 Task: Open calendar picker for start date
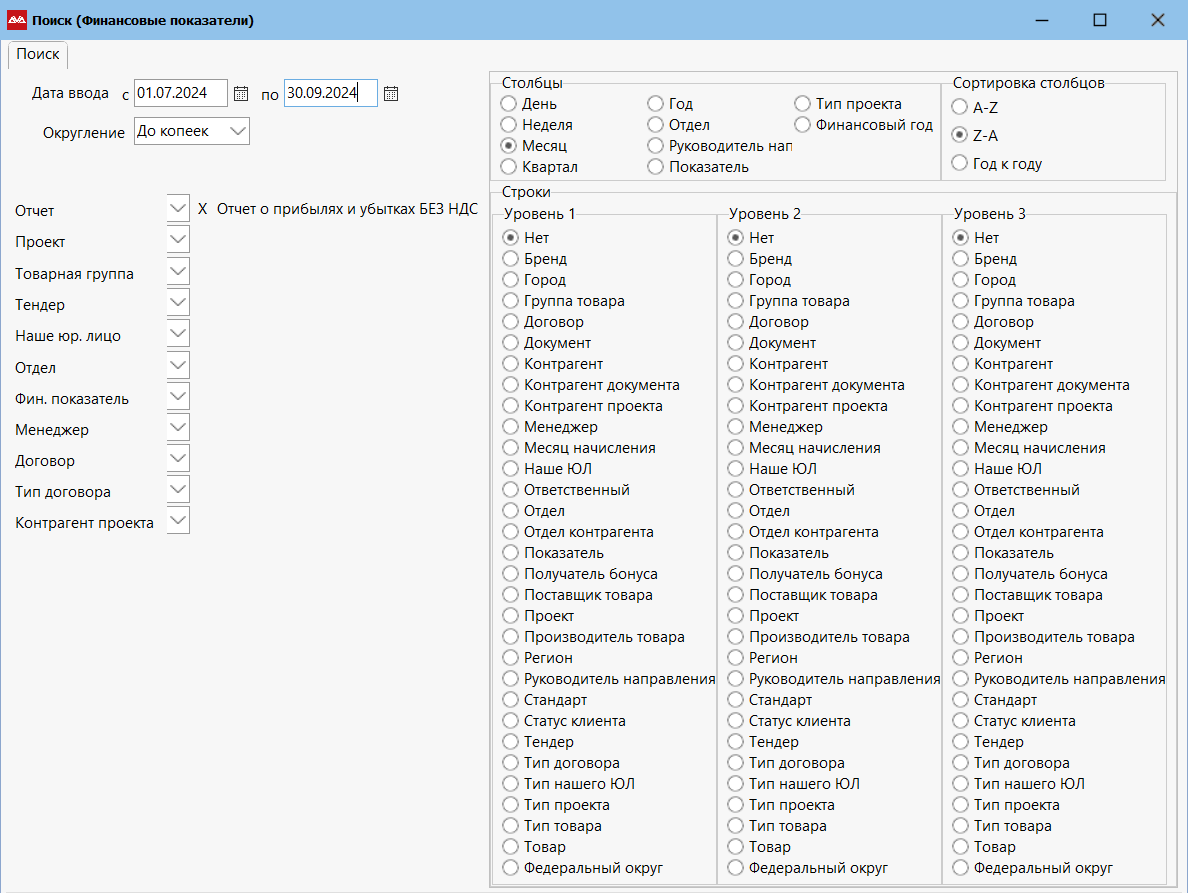click(241, 94)
